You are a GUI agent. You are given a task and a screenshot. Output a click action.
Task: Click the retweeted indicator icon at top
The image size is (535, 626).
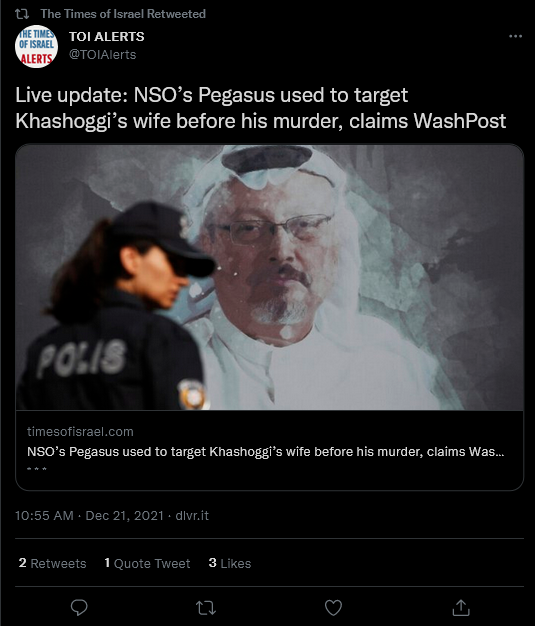(x=22, y=14)
